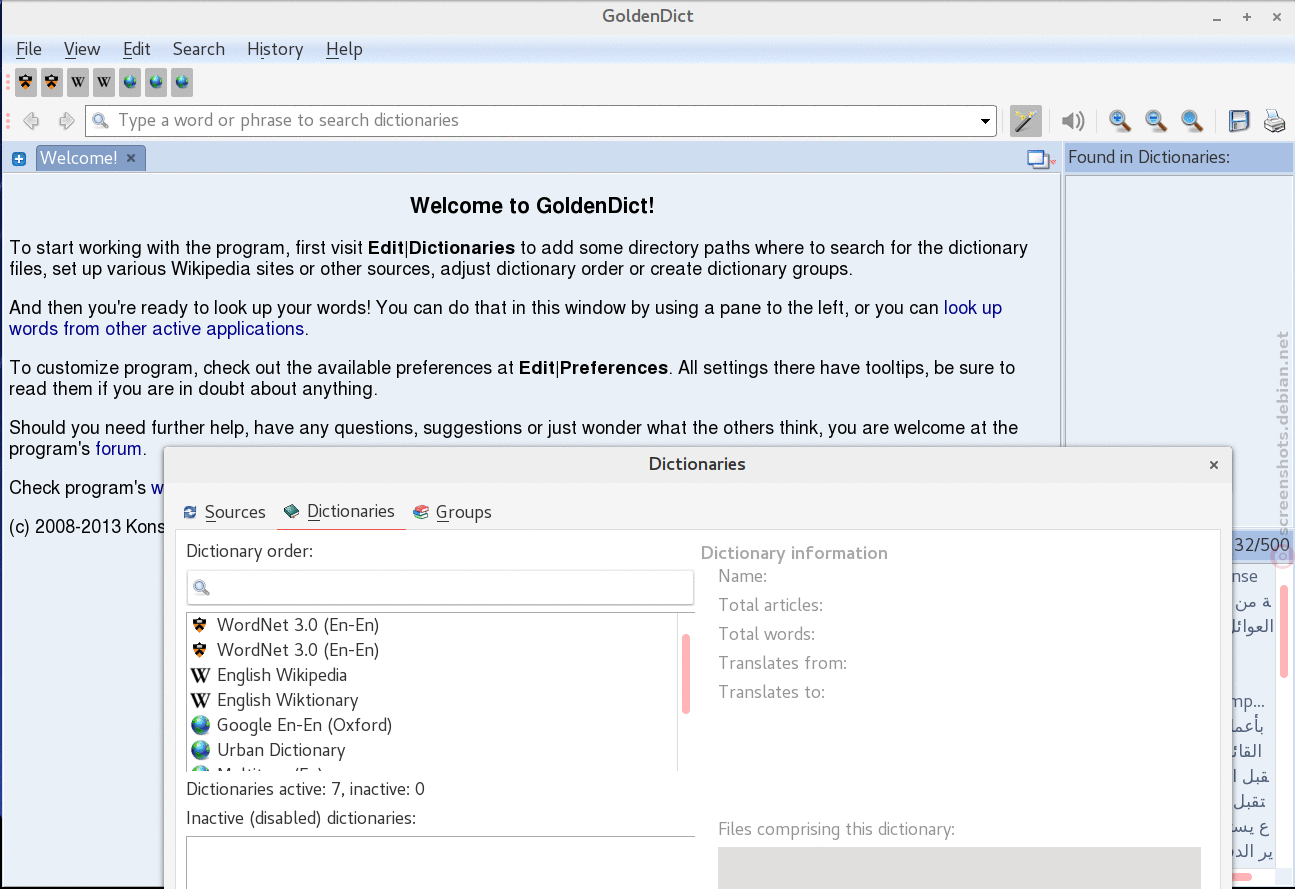The height and width of the screenshot is (889, 1295).
Task: Click the Found in Dictionaries results pane
Action: click(1179, 350)
